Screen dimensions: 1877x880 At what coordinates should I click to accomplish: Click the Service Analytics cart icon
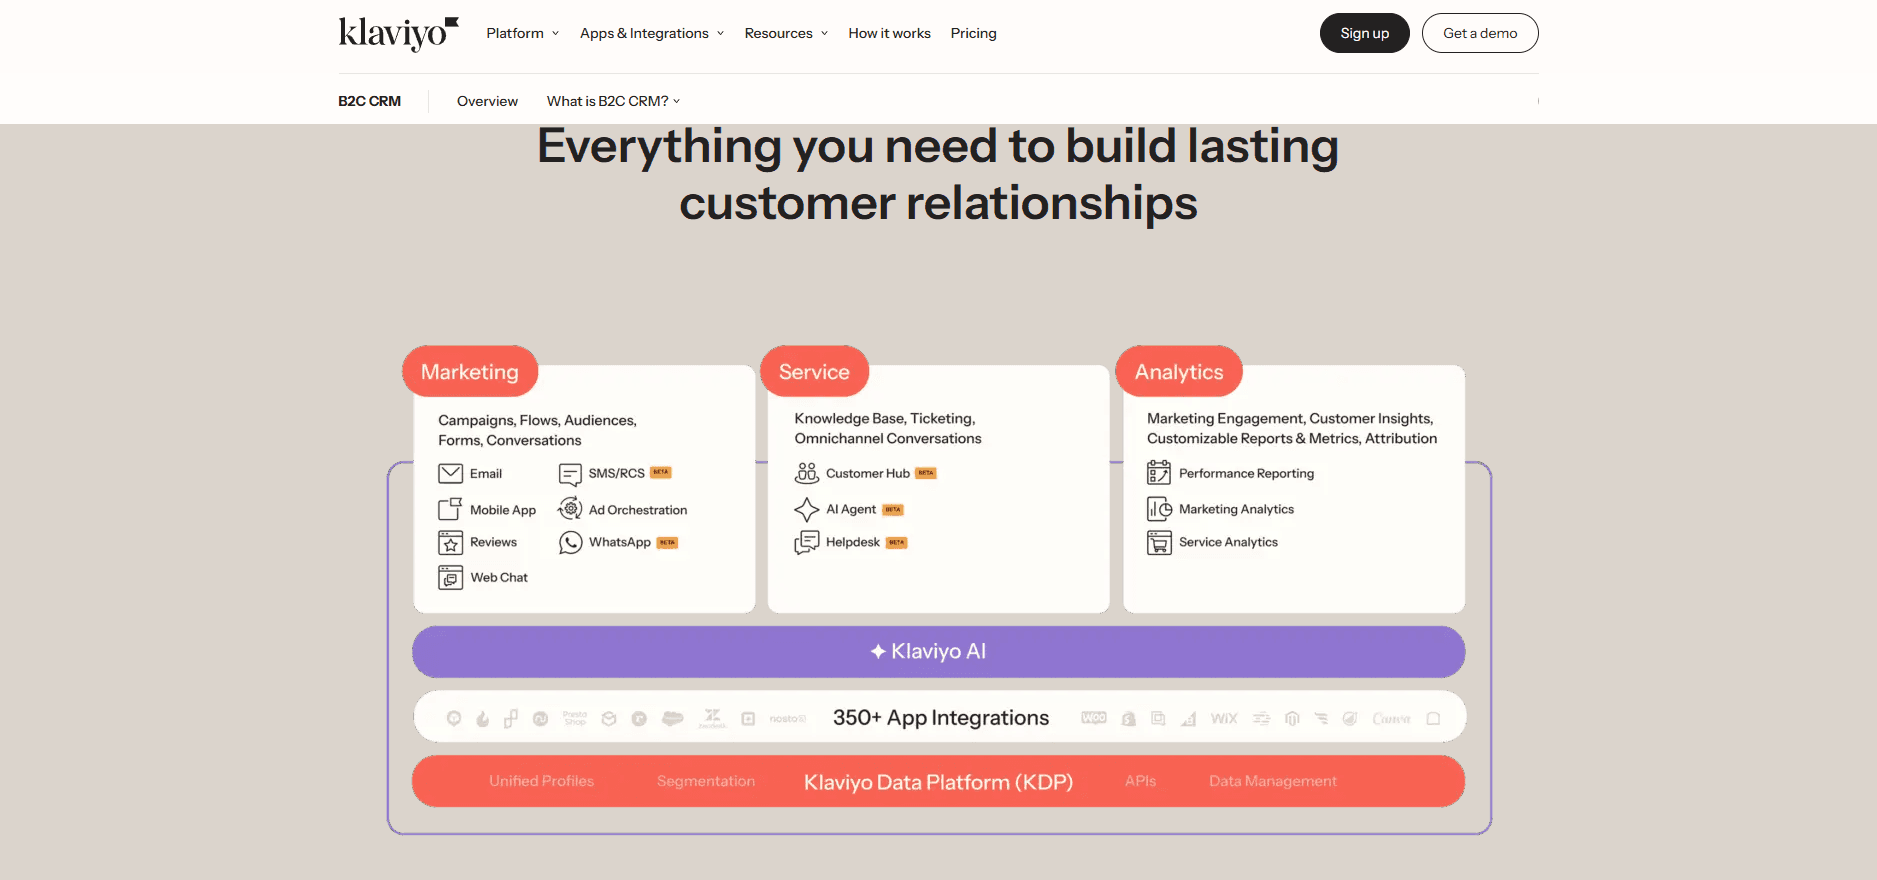pyautogui.click(x=1159, y=542)
